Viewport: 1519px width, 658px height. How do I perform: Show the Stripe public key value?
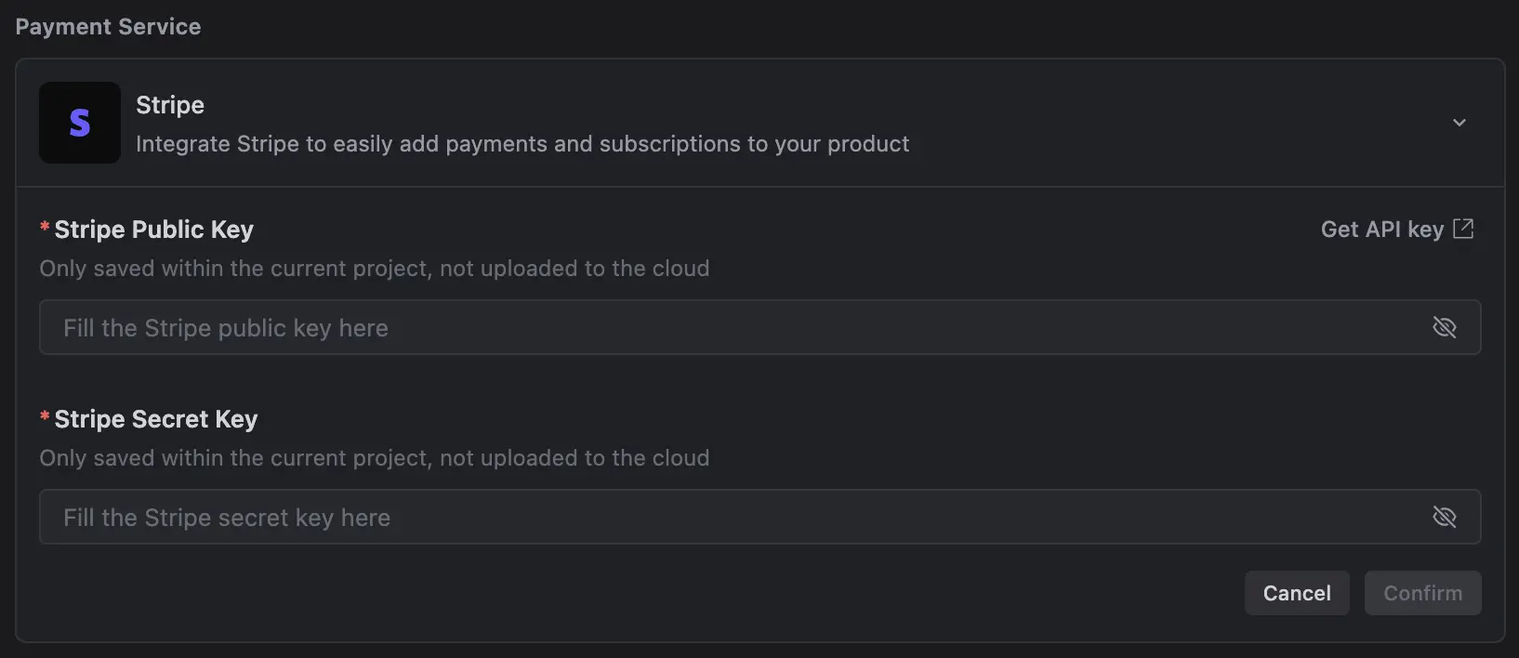click(1444, 327)
